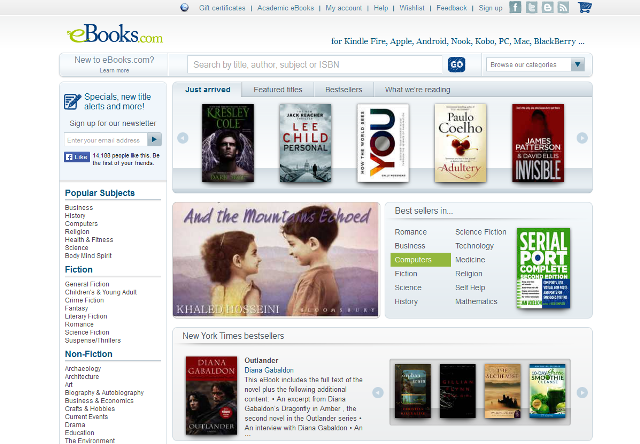Open the Smoothie book cover thumbnail
Viewport: 640px width, 444px height.
click(x=547, y=391)
